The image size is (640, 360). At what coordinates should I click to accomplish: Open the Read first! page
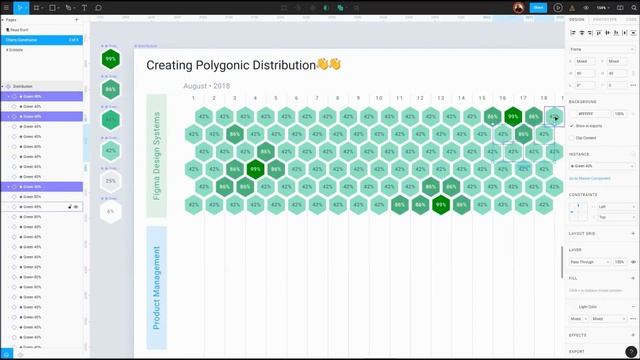click(42, 30)
